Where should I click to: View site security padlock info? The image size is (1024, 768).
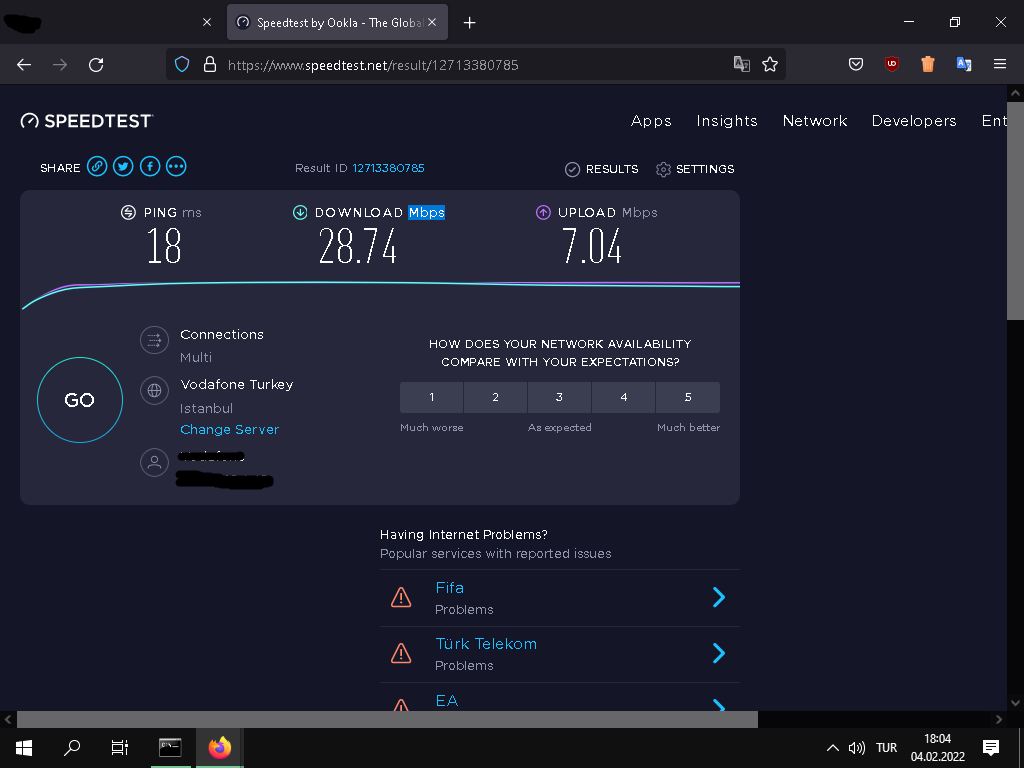pyautogui.click(x=210, y=64)
